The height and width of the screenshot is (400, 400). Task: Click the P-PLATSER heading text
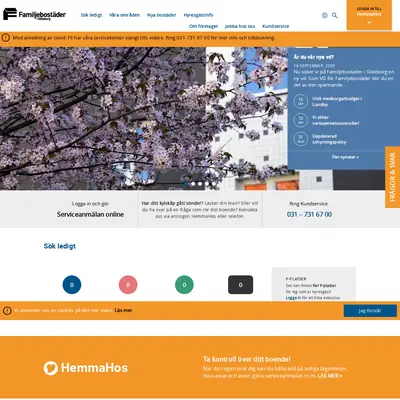tap(296, 279)
